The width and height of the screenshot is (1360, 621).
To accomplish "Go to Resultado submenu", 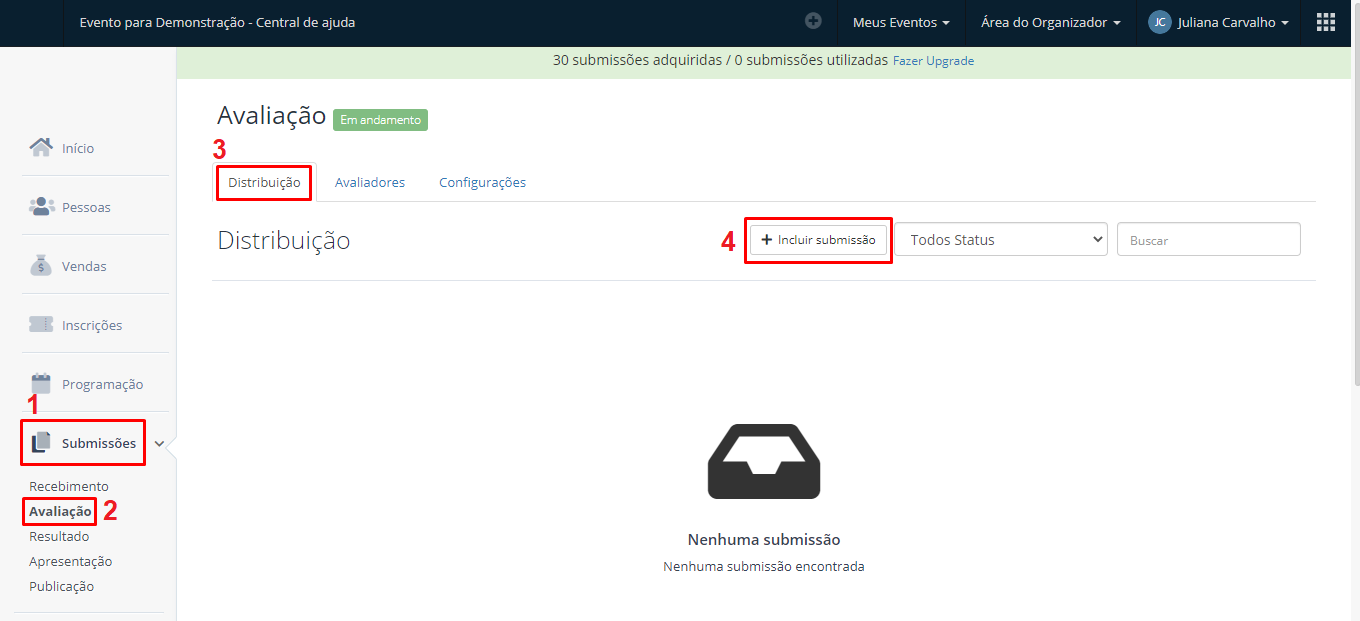I will pyautogui.click(x=59, y=536).
